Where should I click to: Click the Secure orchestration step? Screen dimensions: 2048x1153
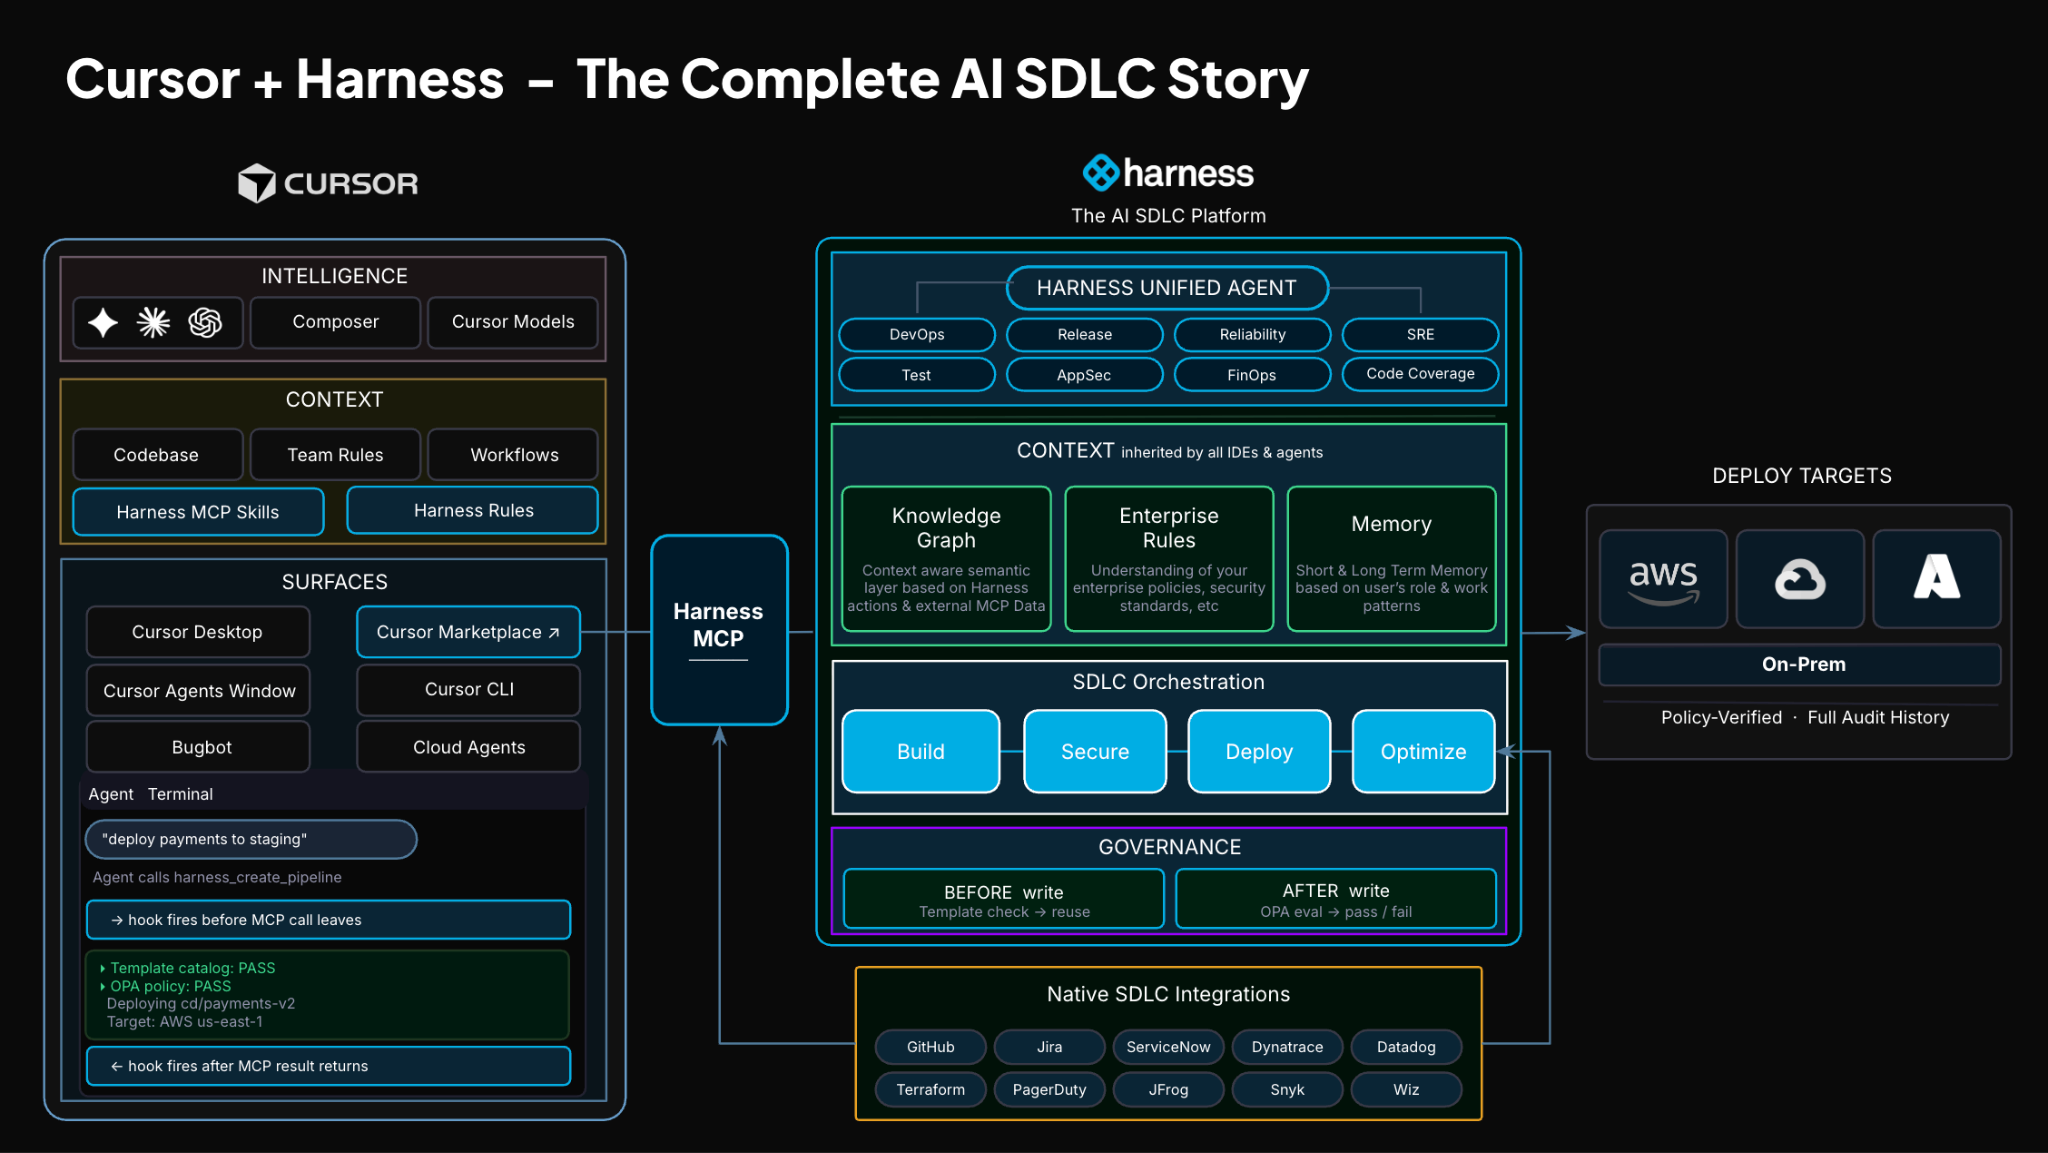(1095, 751)
